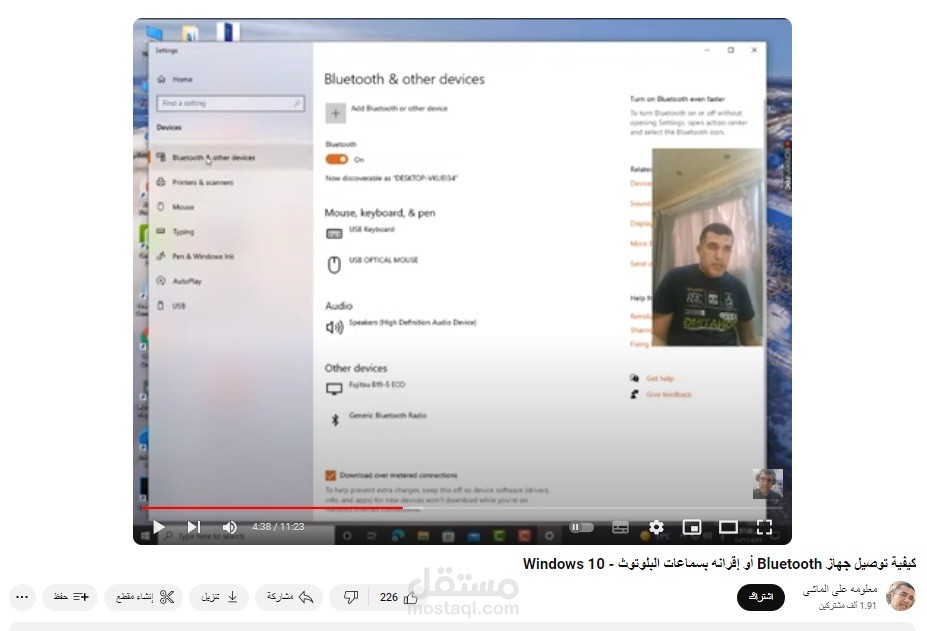Click the 226 like count
This screenshot has height=631, width=927.
click(x=388, y=597)
